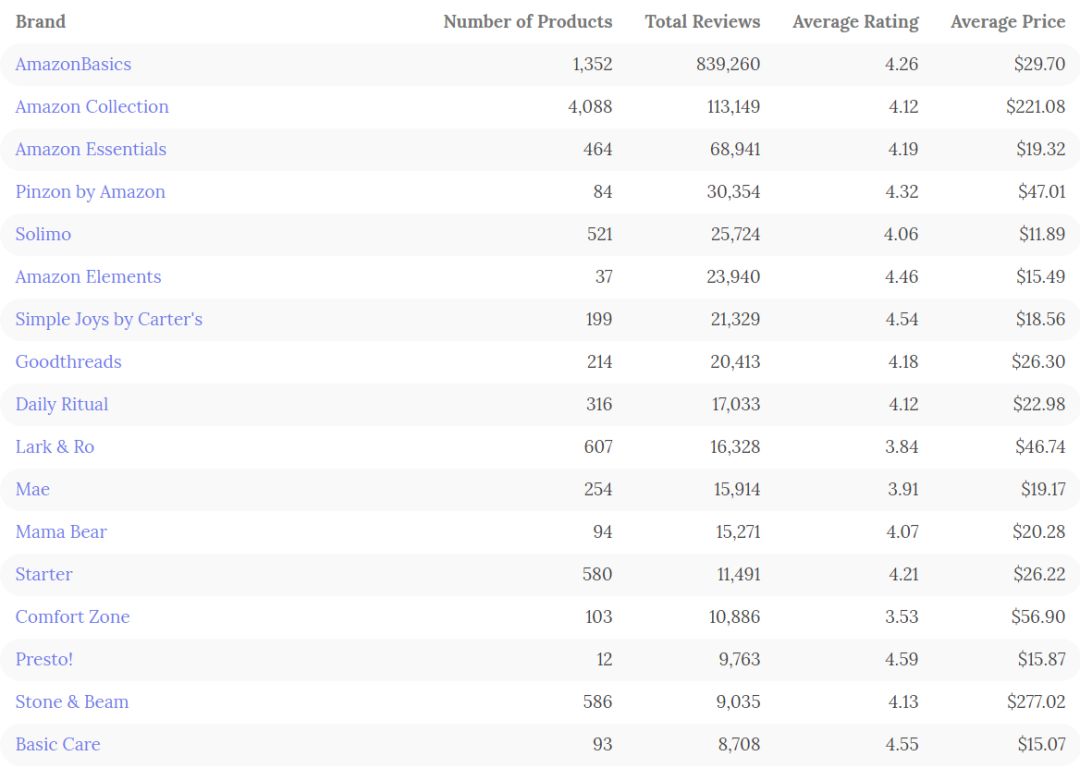Select the $15.07 average price cell

coord(1041,745)
